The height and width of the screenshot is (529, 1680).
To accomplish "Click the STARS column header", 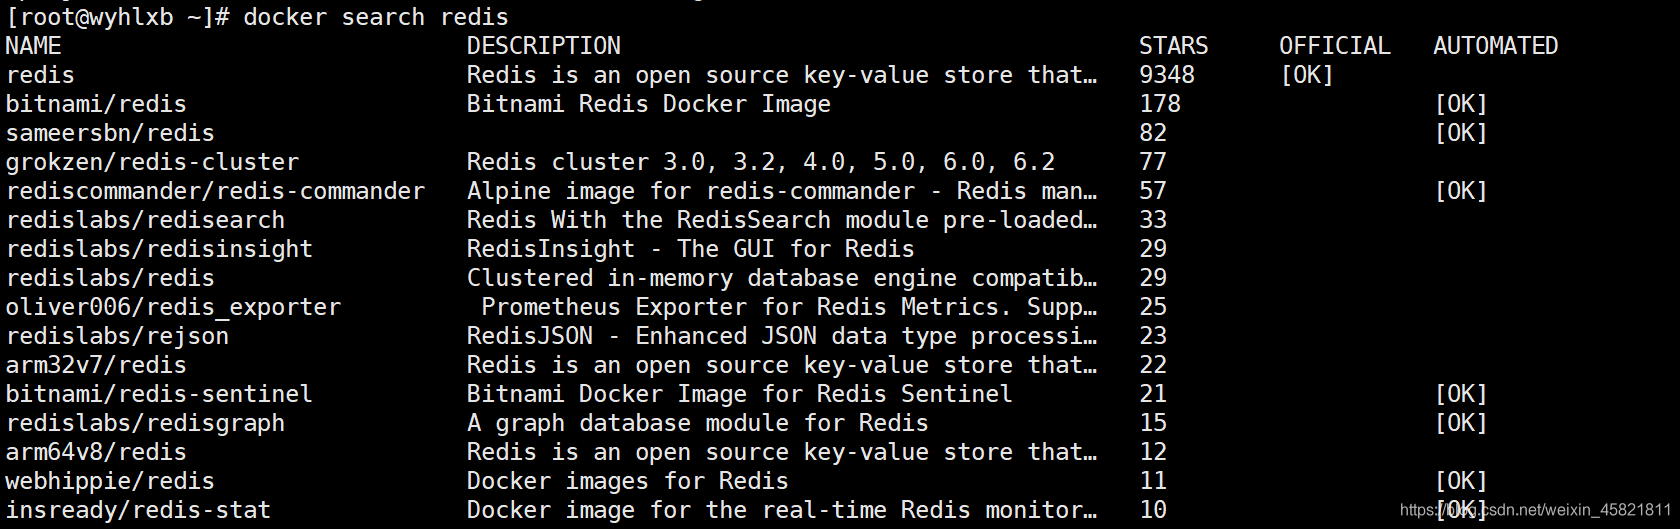I will [x=1174, y=46].
